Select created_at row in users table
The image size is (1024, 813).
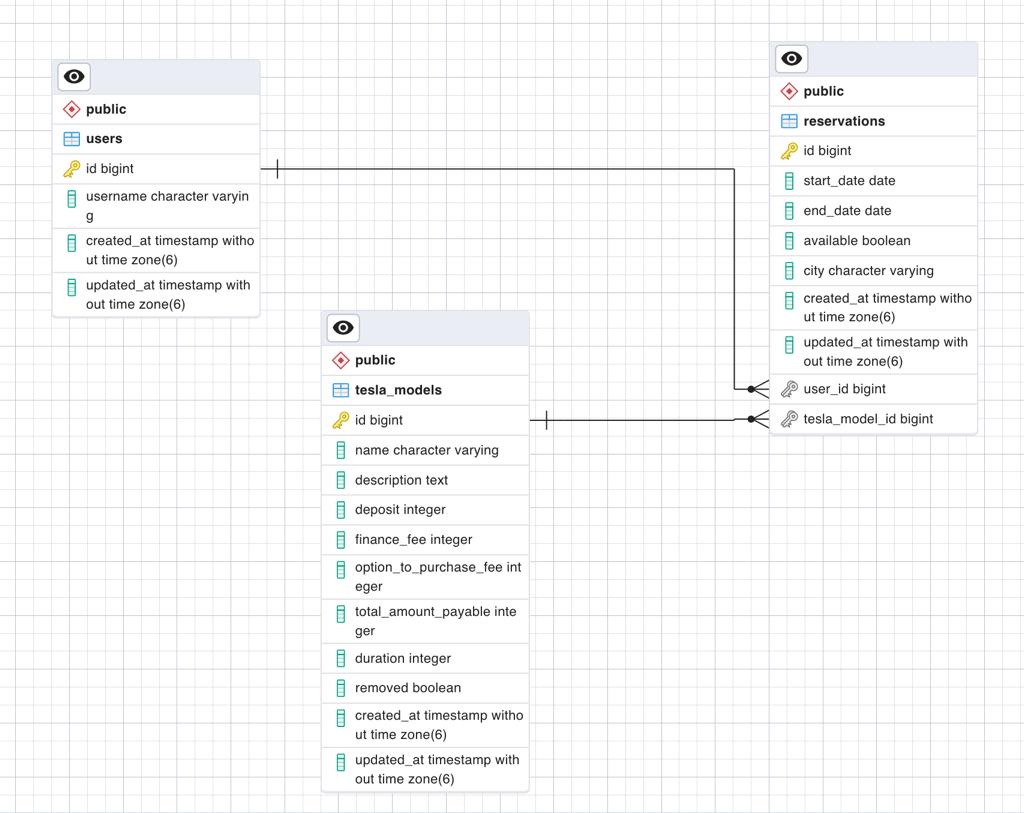(x=156, y=250)
